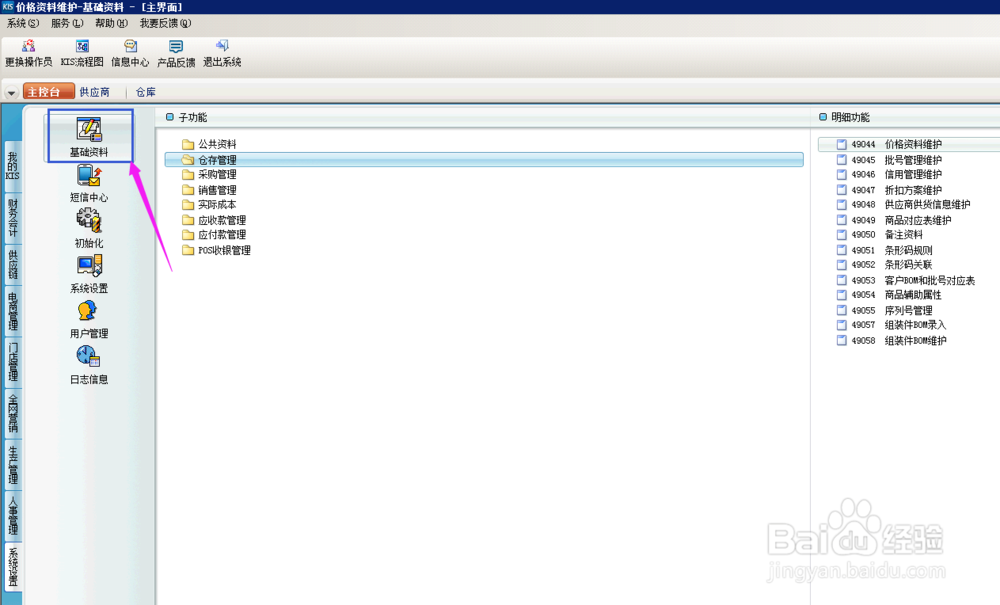Switch to the 主控台 tab
Screen dimensions: 1000x605
tap(48, 92)
